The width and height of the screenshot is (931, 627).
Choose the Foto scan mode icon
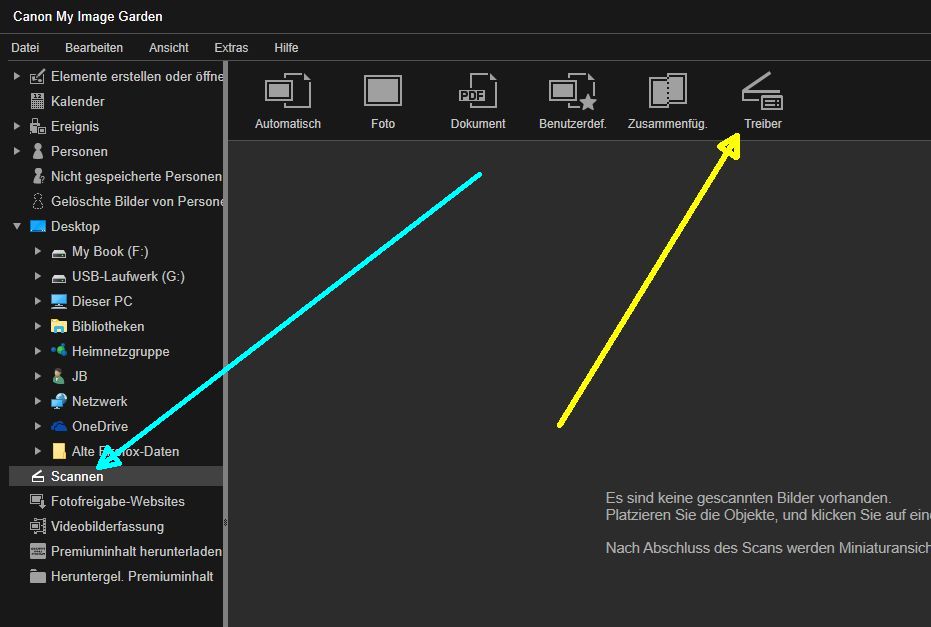coord(383,91)
